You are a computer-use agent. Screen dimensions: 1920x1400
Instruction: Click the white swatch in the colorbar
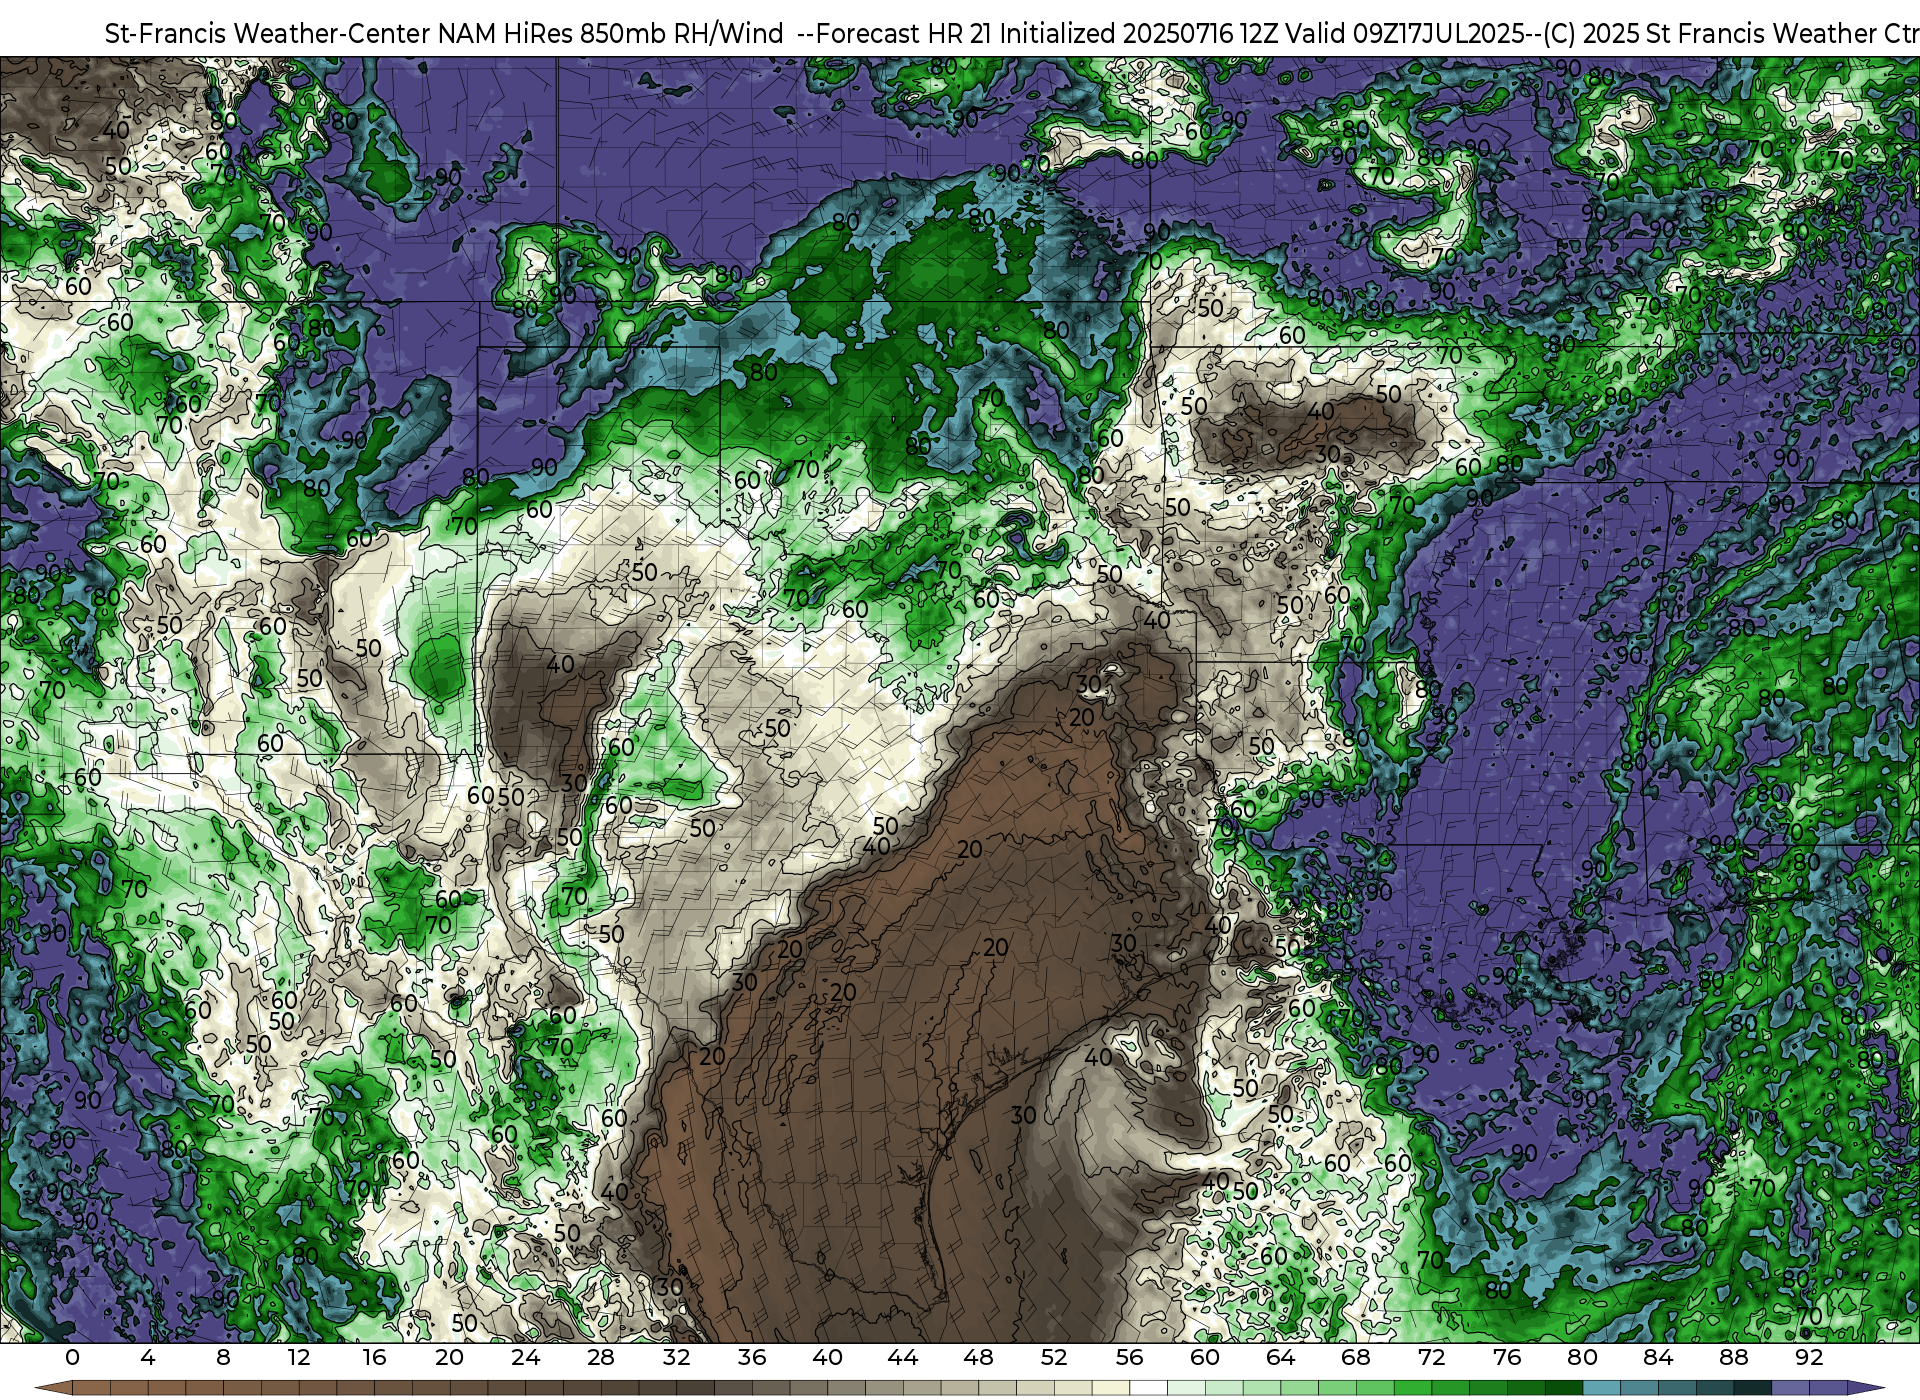(1148, 1388)
